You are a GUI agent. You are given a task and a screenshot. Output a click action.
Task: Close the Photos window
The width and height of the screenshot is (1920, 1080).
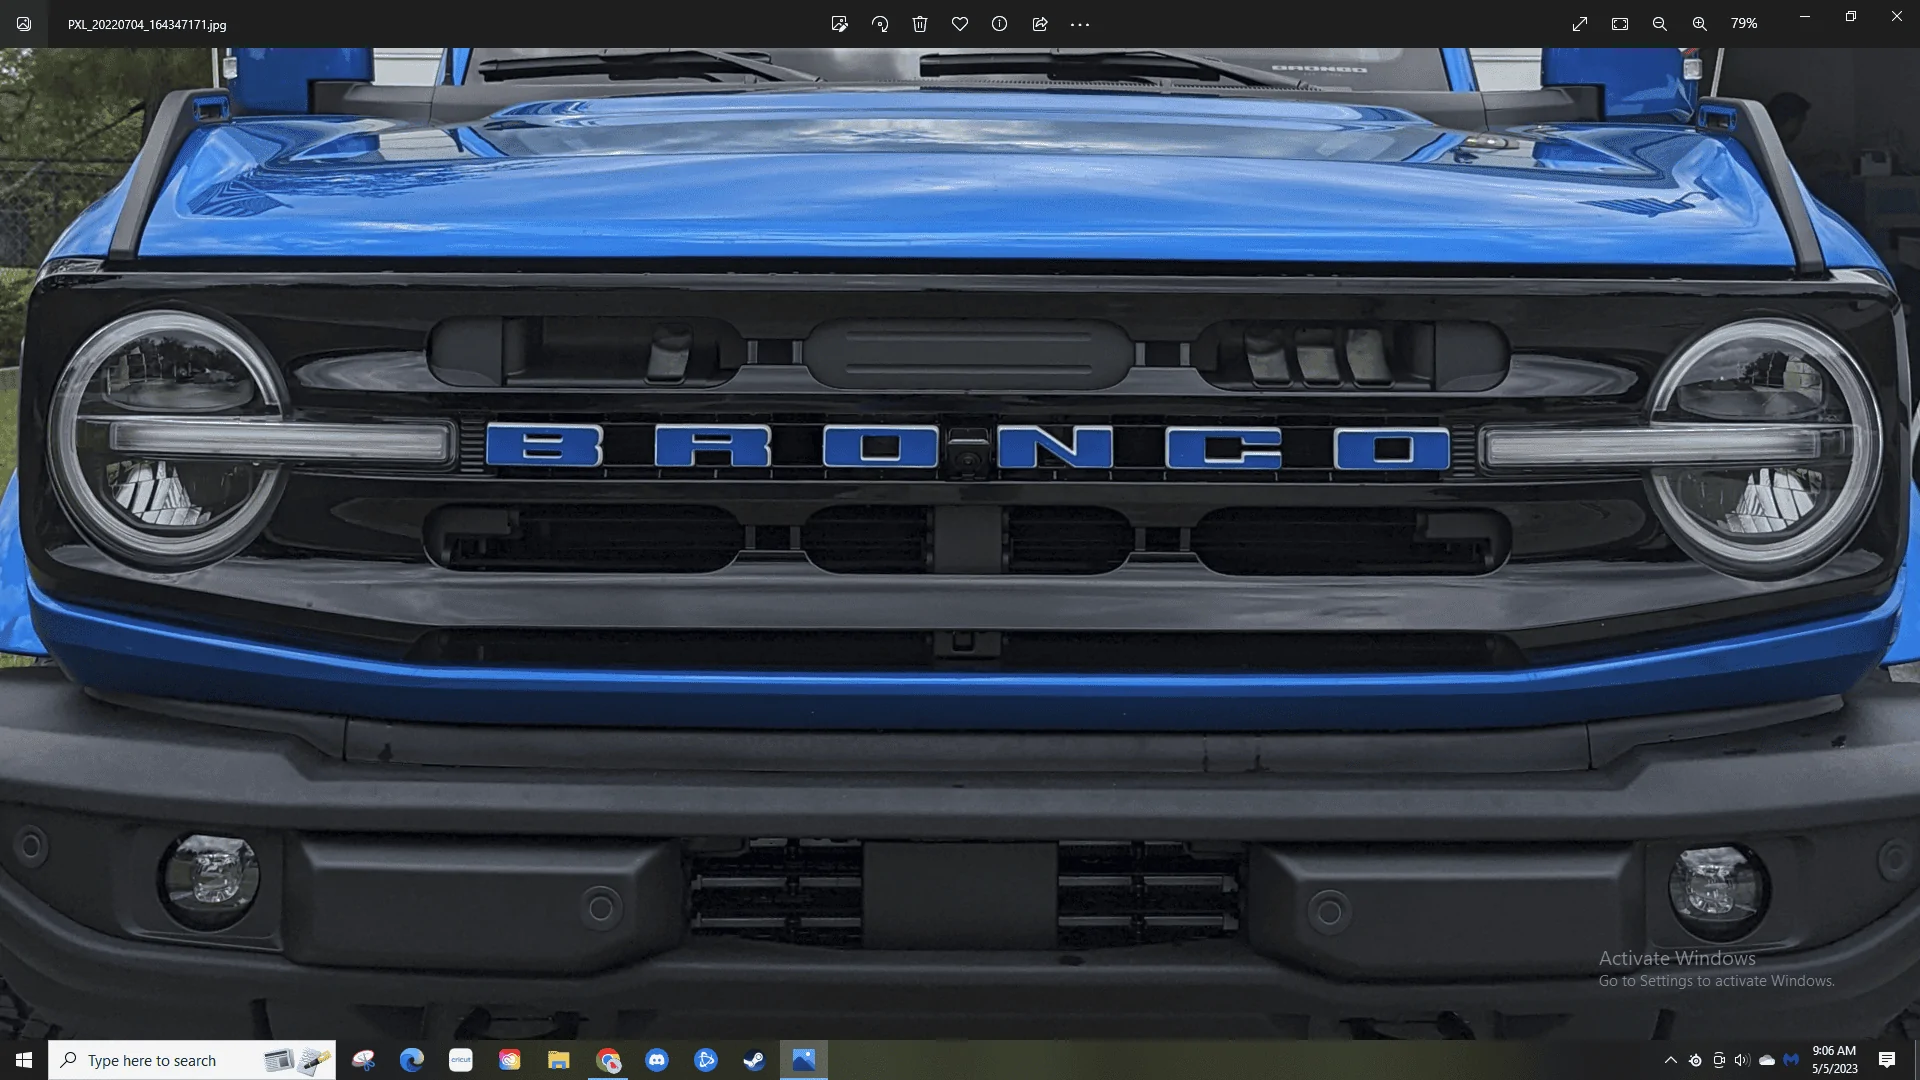pyautogui.click(x=1897, y=17)
